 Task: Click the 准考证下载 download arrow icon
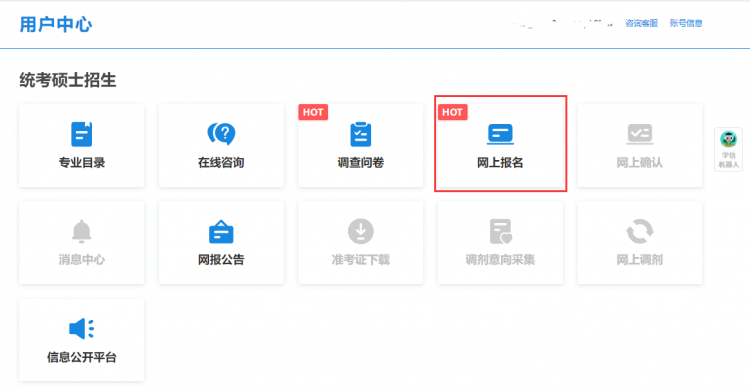pos(361,231)
